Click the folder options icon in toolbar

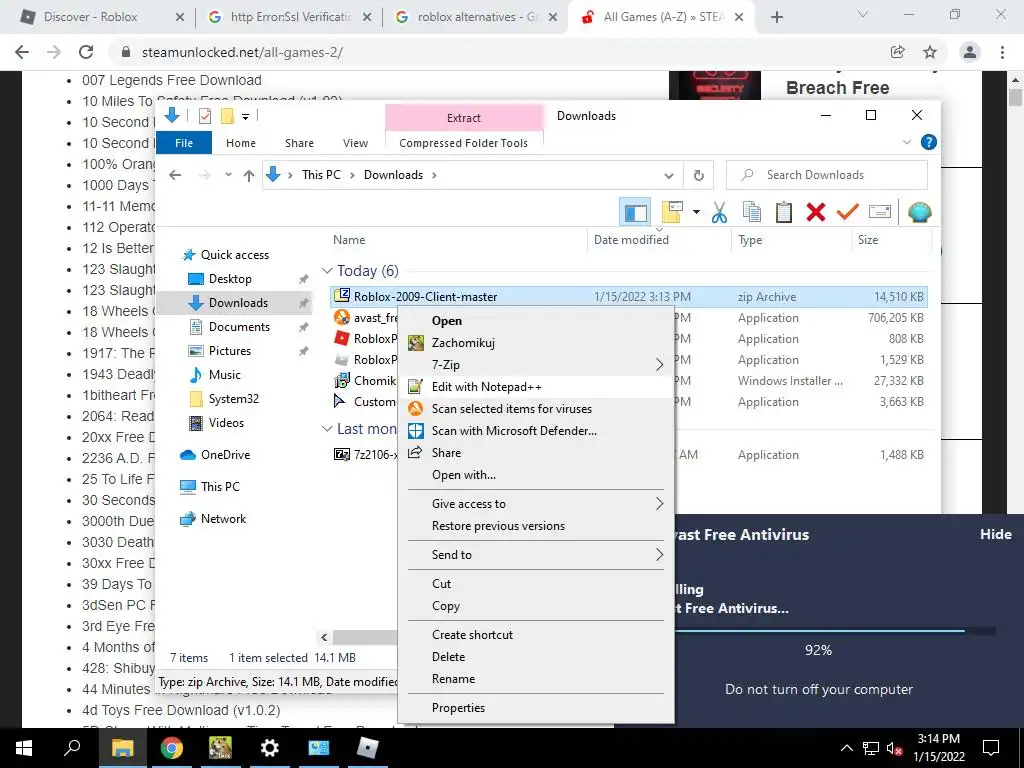(x=673, y=212)
